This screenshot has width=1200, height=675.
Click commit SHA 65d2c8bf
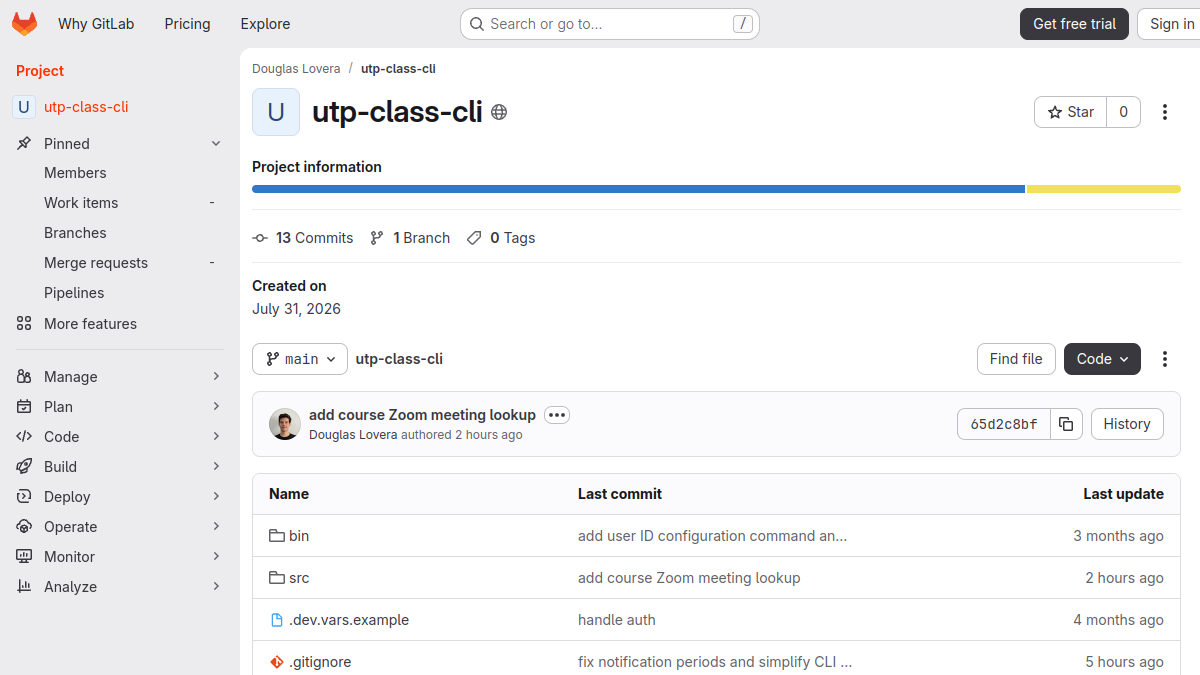[x=1004, y=424]
